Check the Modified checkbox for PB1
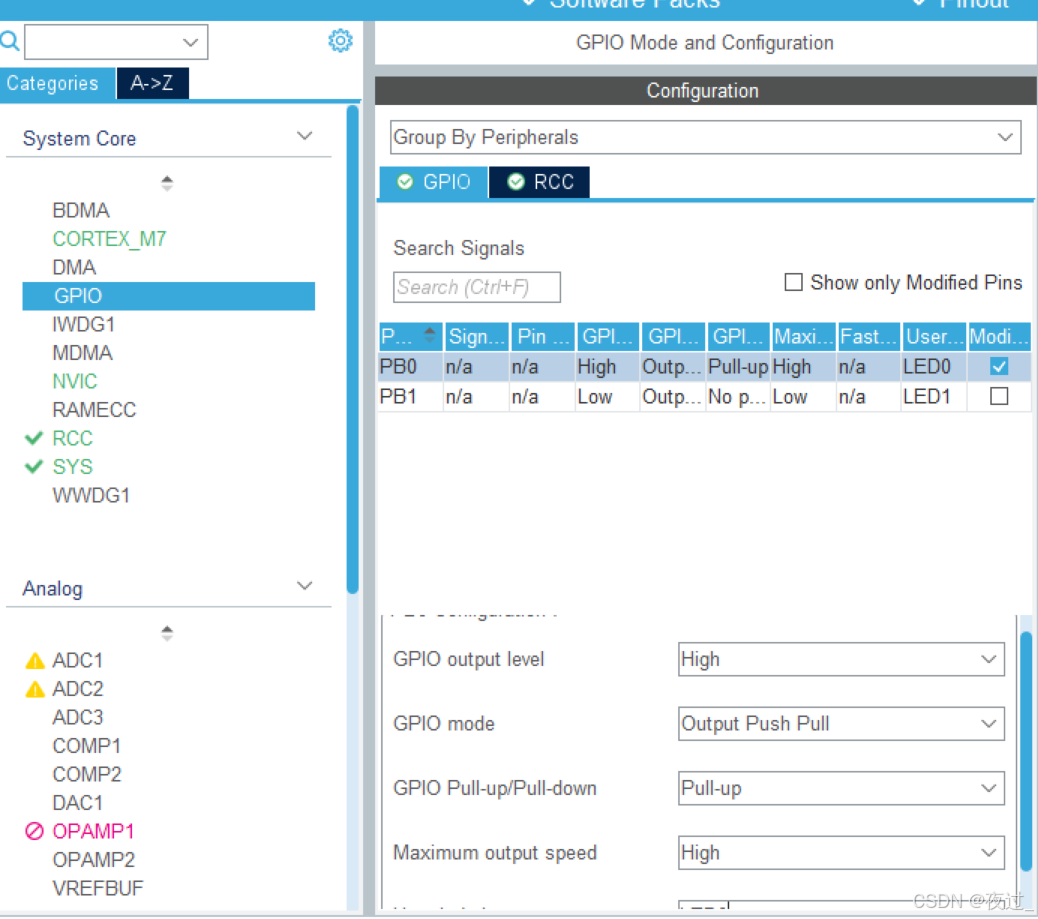1038x919 pixels. pyautogui.click(x=997, y=396)
